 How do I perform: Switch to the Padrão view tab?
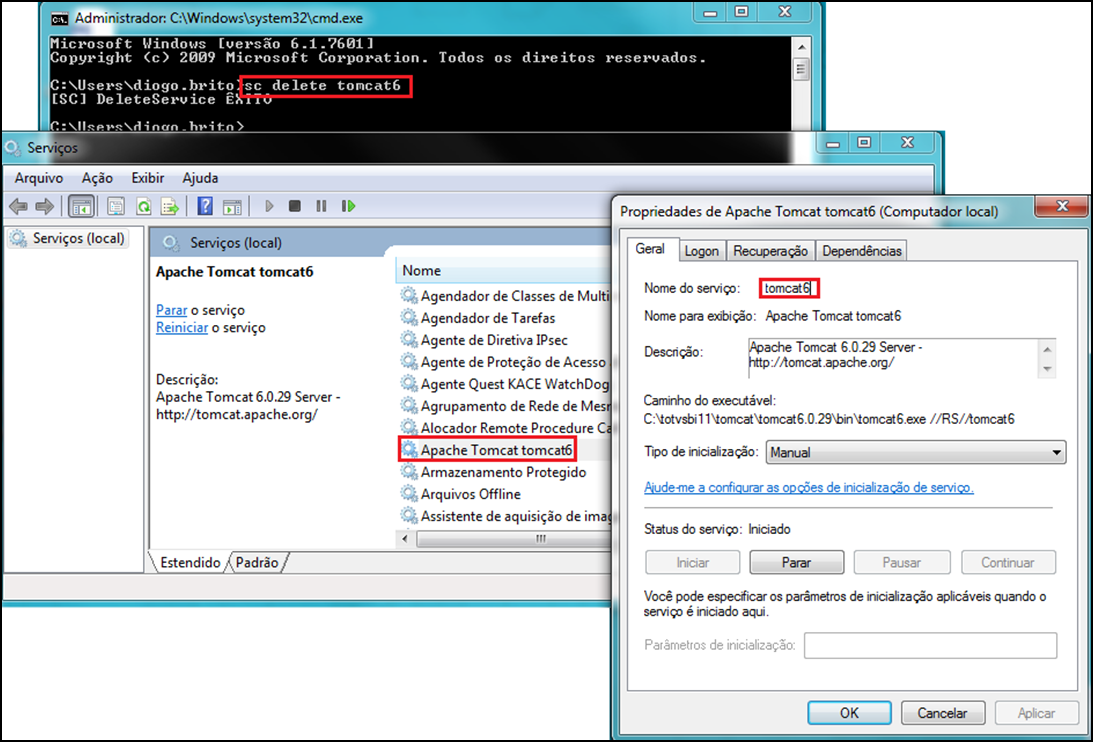(257, 562)
